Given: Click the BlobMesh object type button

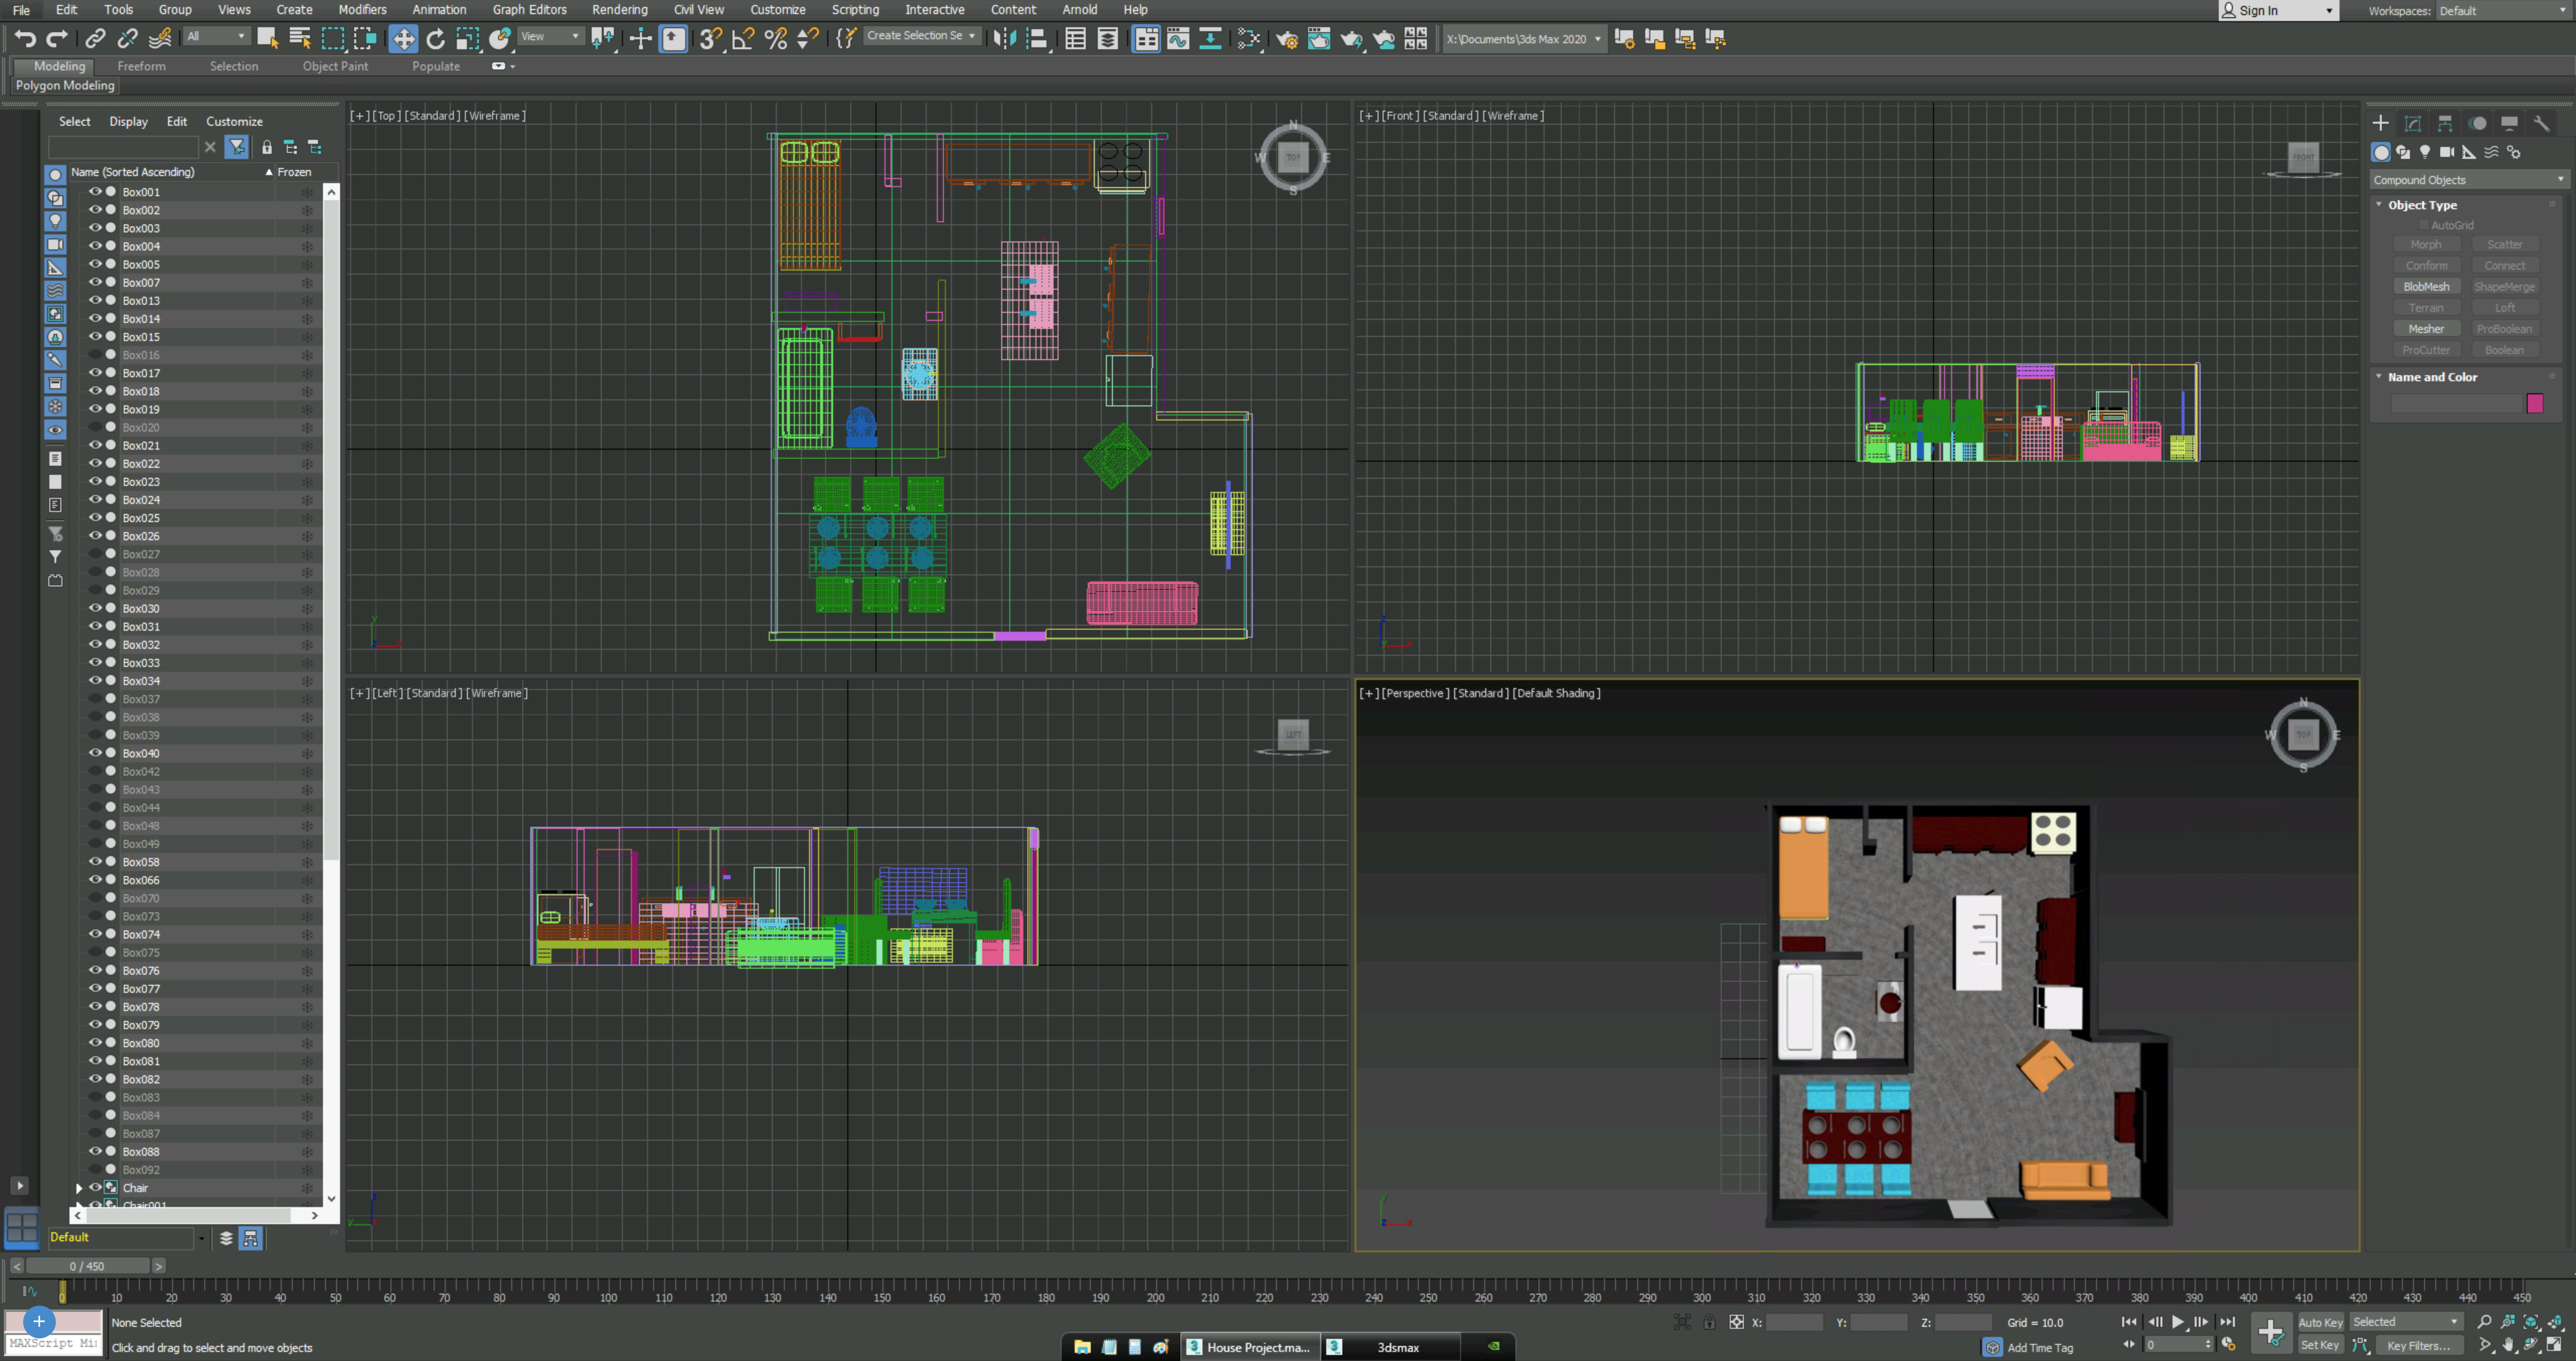Looking at the screenshot, I should 2426,287.
